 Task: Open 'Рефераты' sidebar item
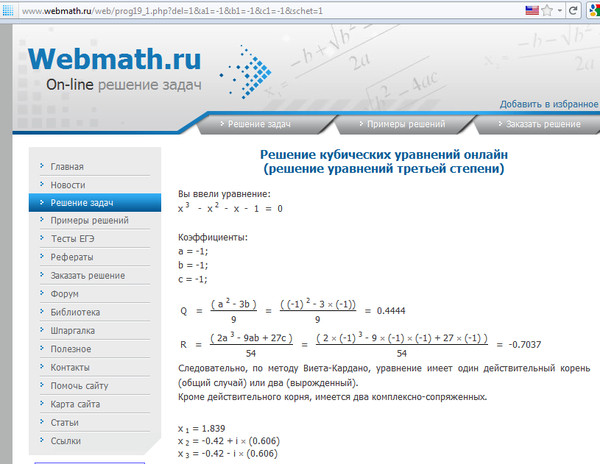(72, 257)
